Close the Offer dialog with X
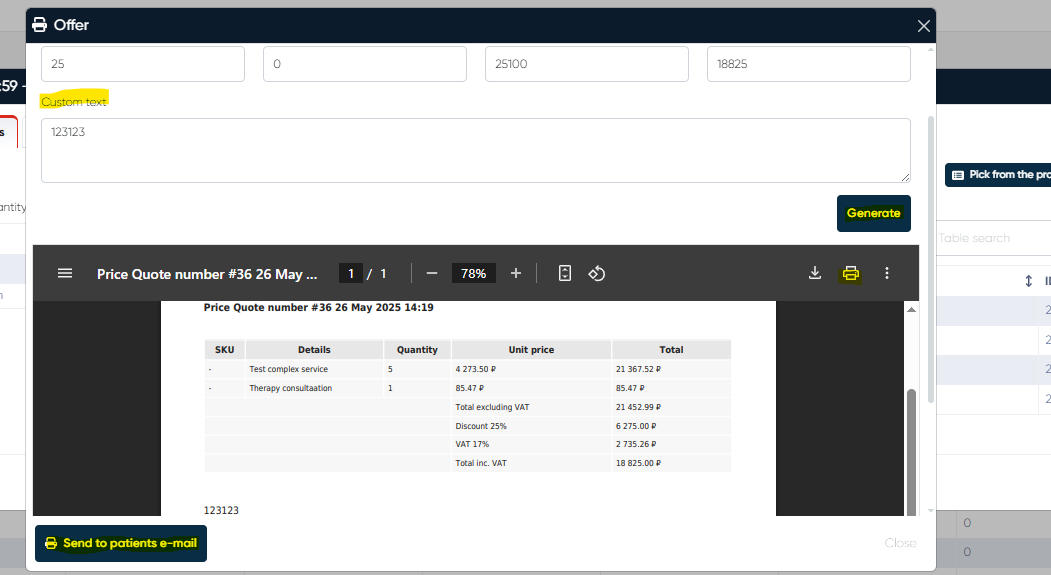1051x575 pixels. (x=923, y=26)
